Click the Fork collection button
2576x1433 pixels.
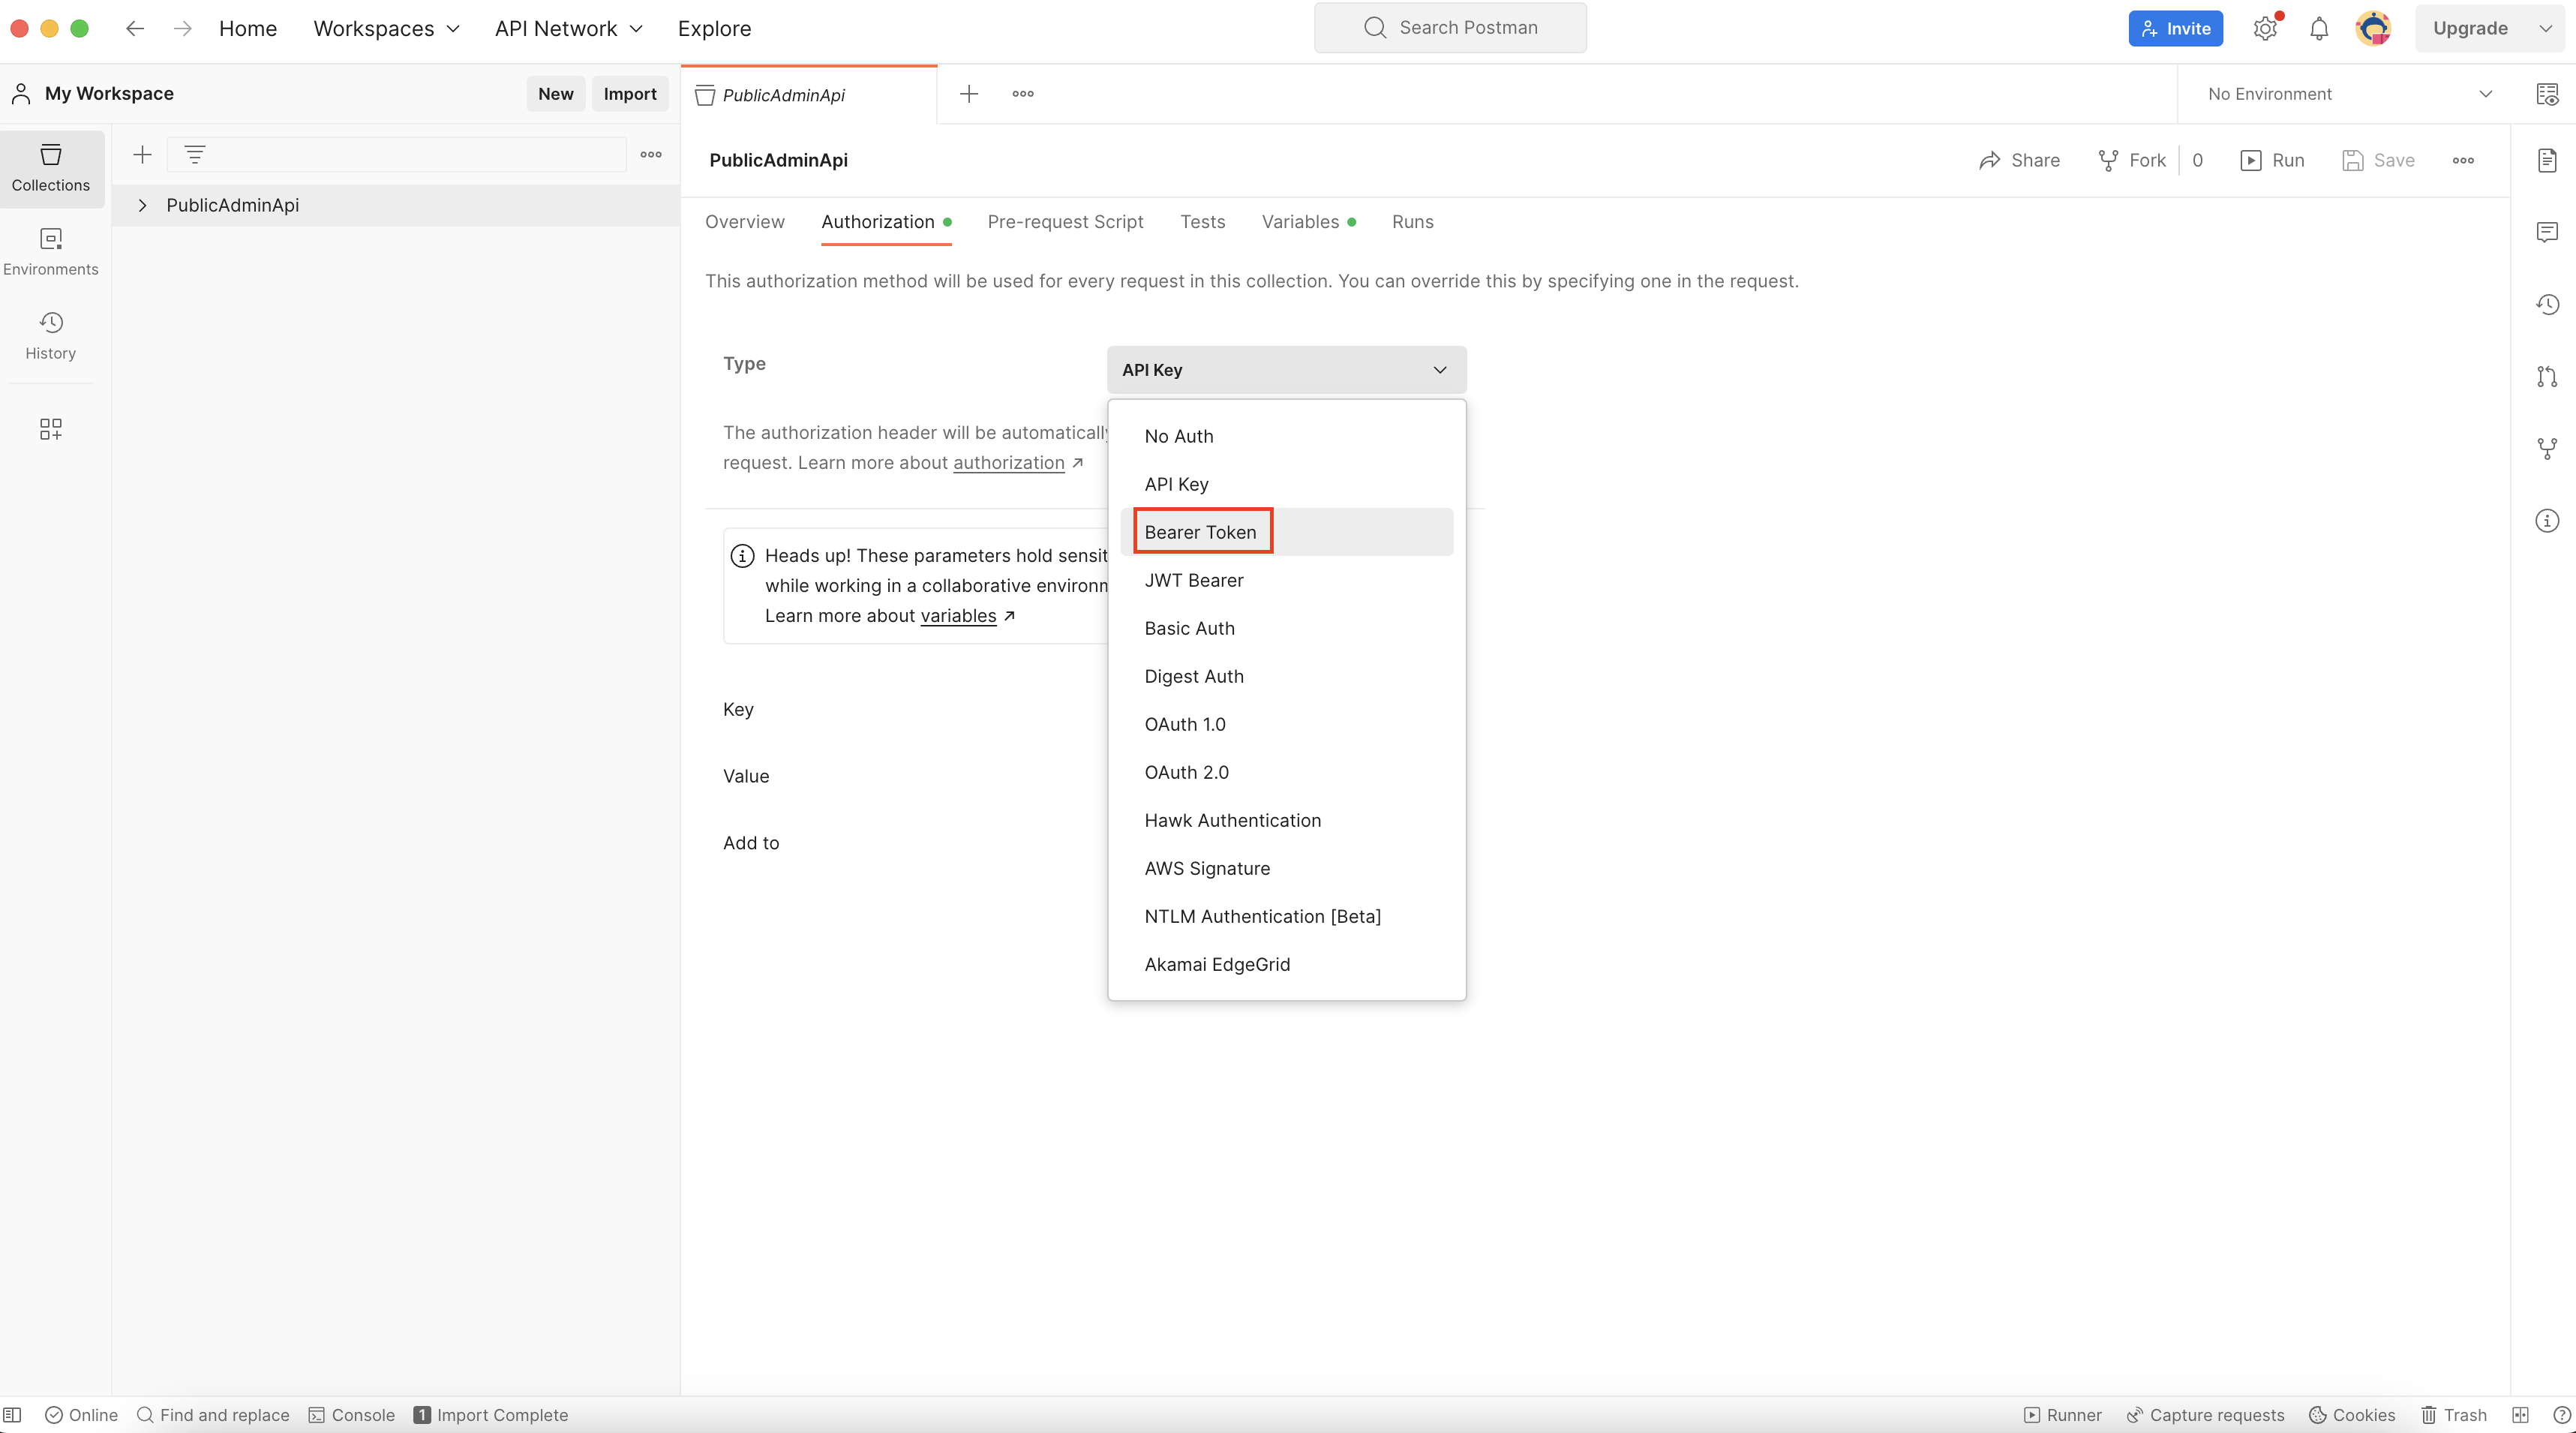(2132, 160)
